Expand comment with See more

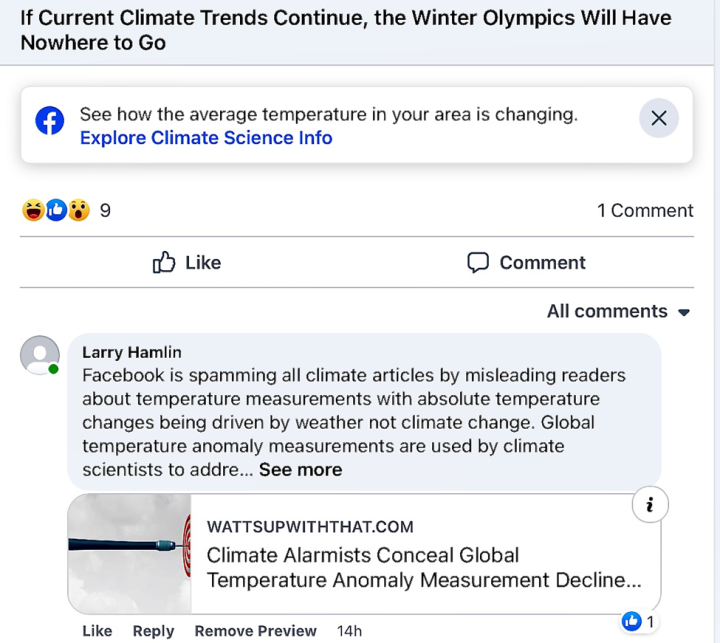(300, 469)
